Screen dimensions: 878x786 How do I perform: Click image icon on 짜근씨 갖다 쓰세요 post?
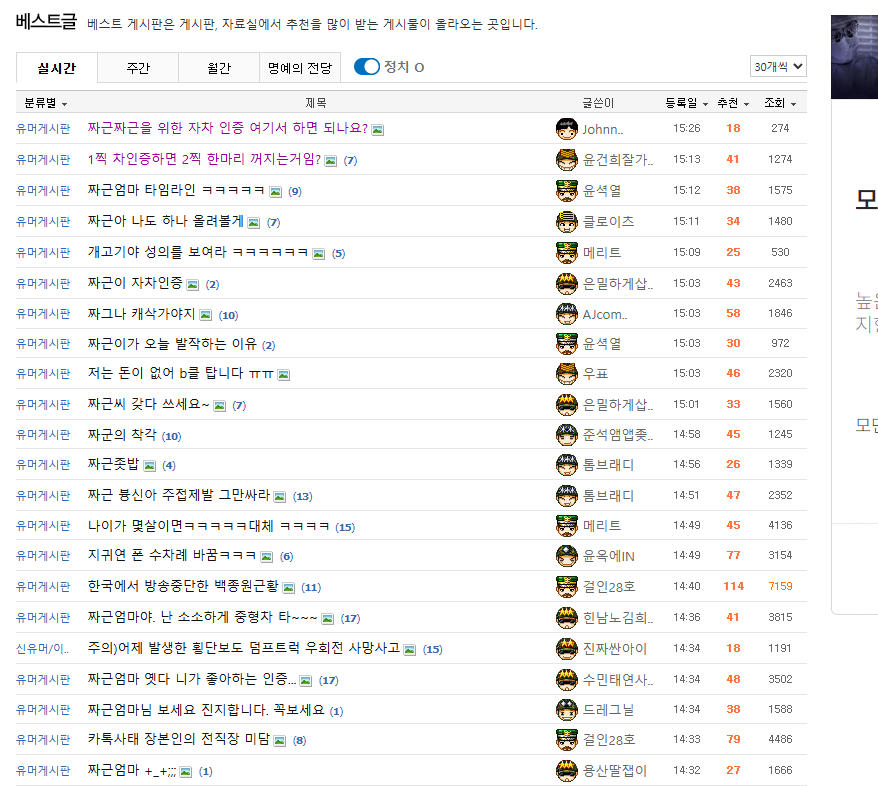(x=220, y=406)
